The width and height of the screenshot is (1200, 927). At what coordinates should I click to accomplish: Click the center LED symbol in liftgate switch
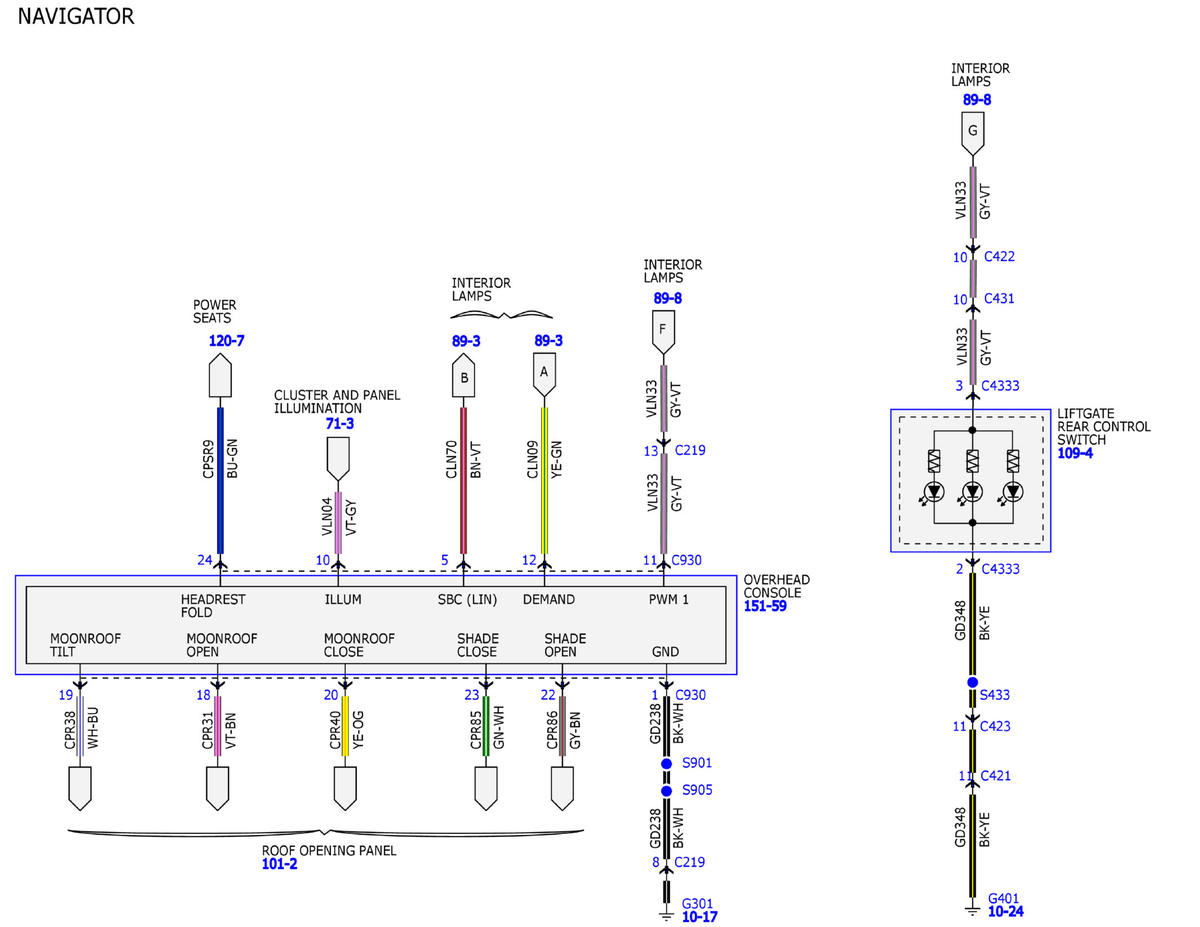[x=972, y=491]
